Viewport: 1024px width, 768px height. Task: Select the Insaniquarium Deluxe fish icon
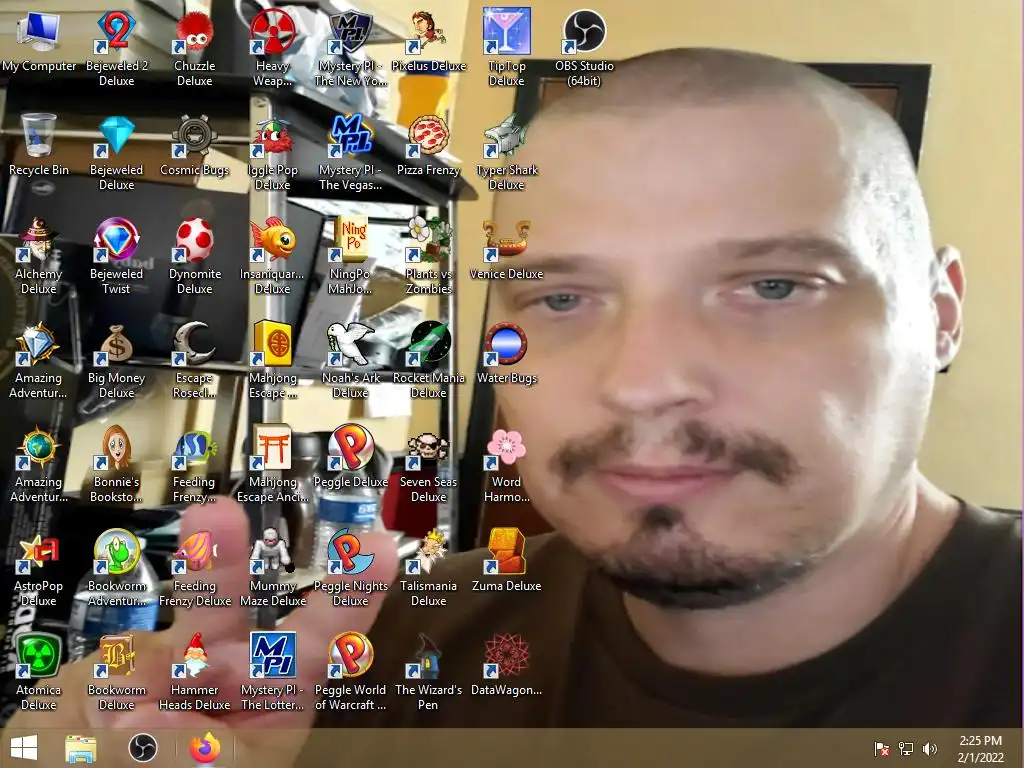[x=272, y=257]
